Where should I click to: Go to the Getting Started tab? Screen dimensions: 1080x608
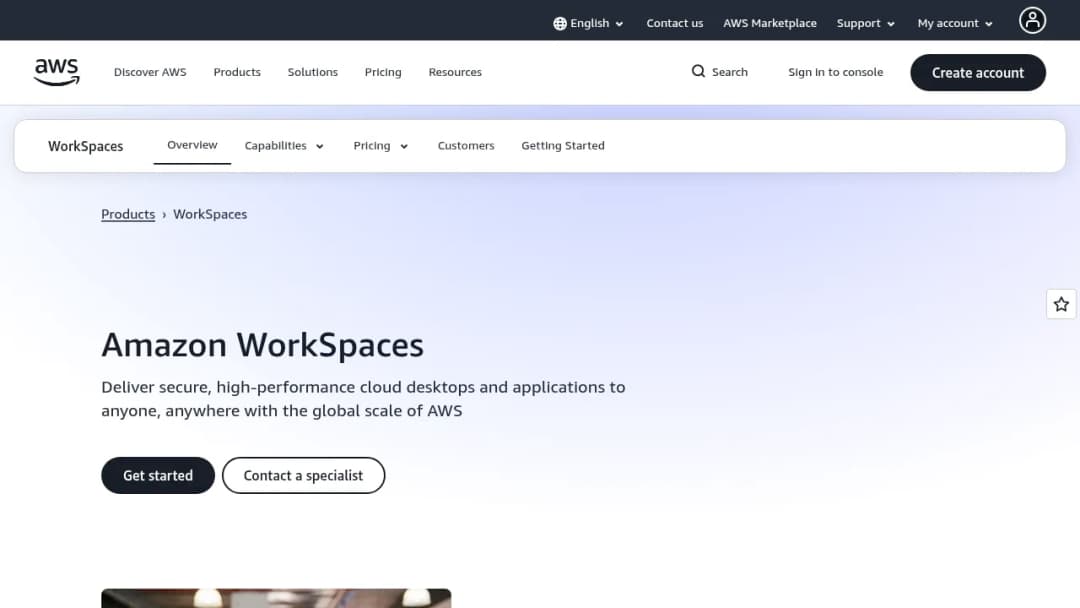563,146
